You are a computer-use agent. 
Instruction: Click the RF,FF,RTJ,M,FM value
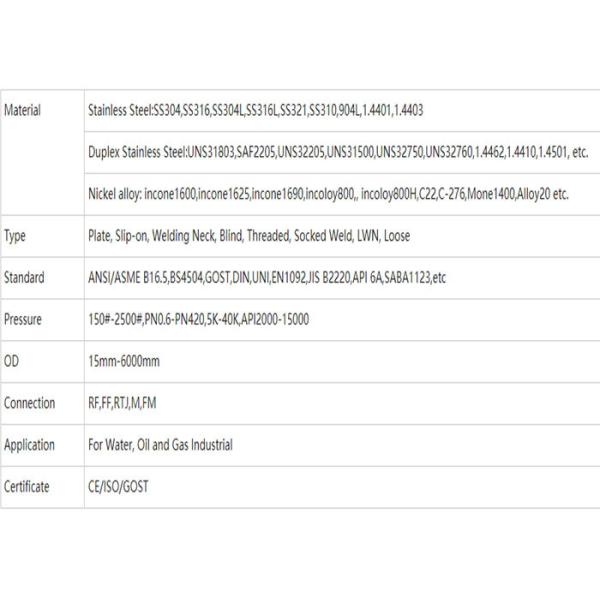(122, 403)
